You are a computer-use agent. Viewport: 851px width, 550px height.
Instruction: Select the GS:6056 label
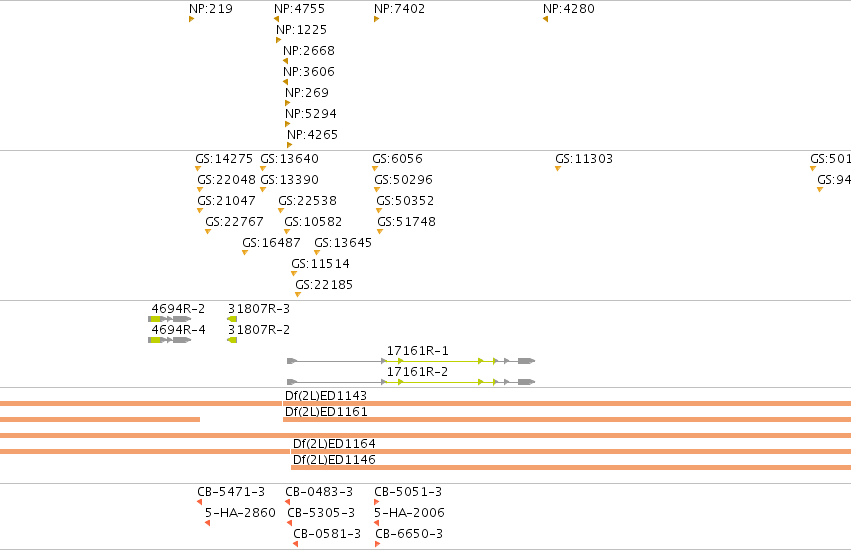[x=397, y=159]
